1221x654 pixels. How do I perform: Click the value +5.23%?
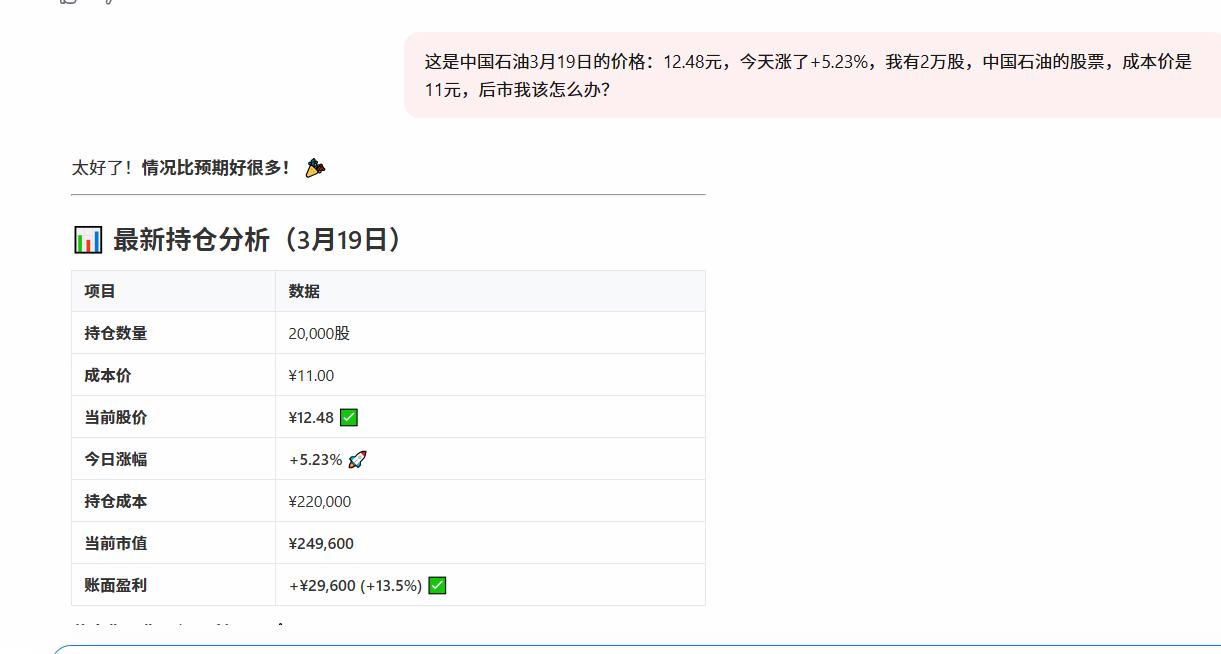point(315,459)
